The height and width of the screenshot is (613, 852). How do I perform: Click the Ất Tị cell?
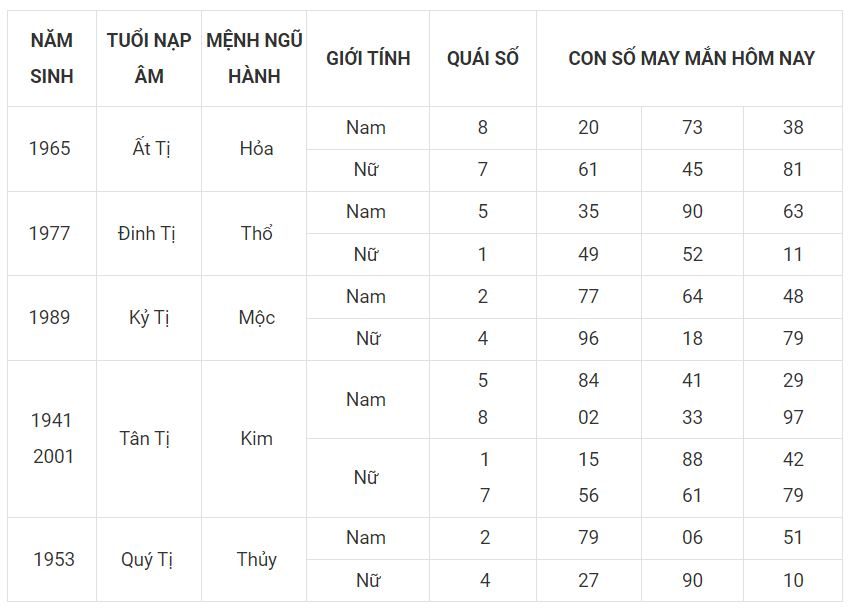coord(151,148)
